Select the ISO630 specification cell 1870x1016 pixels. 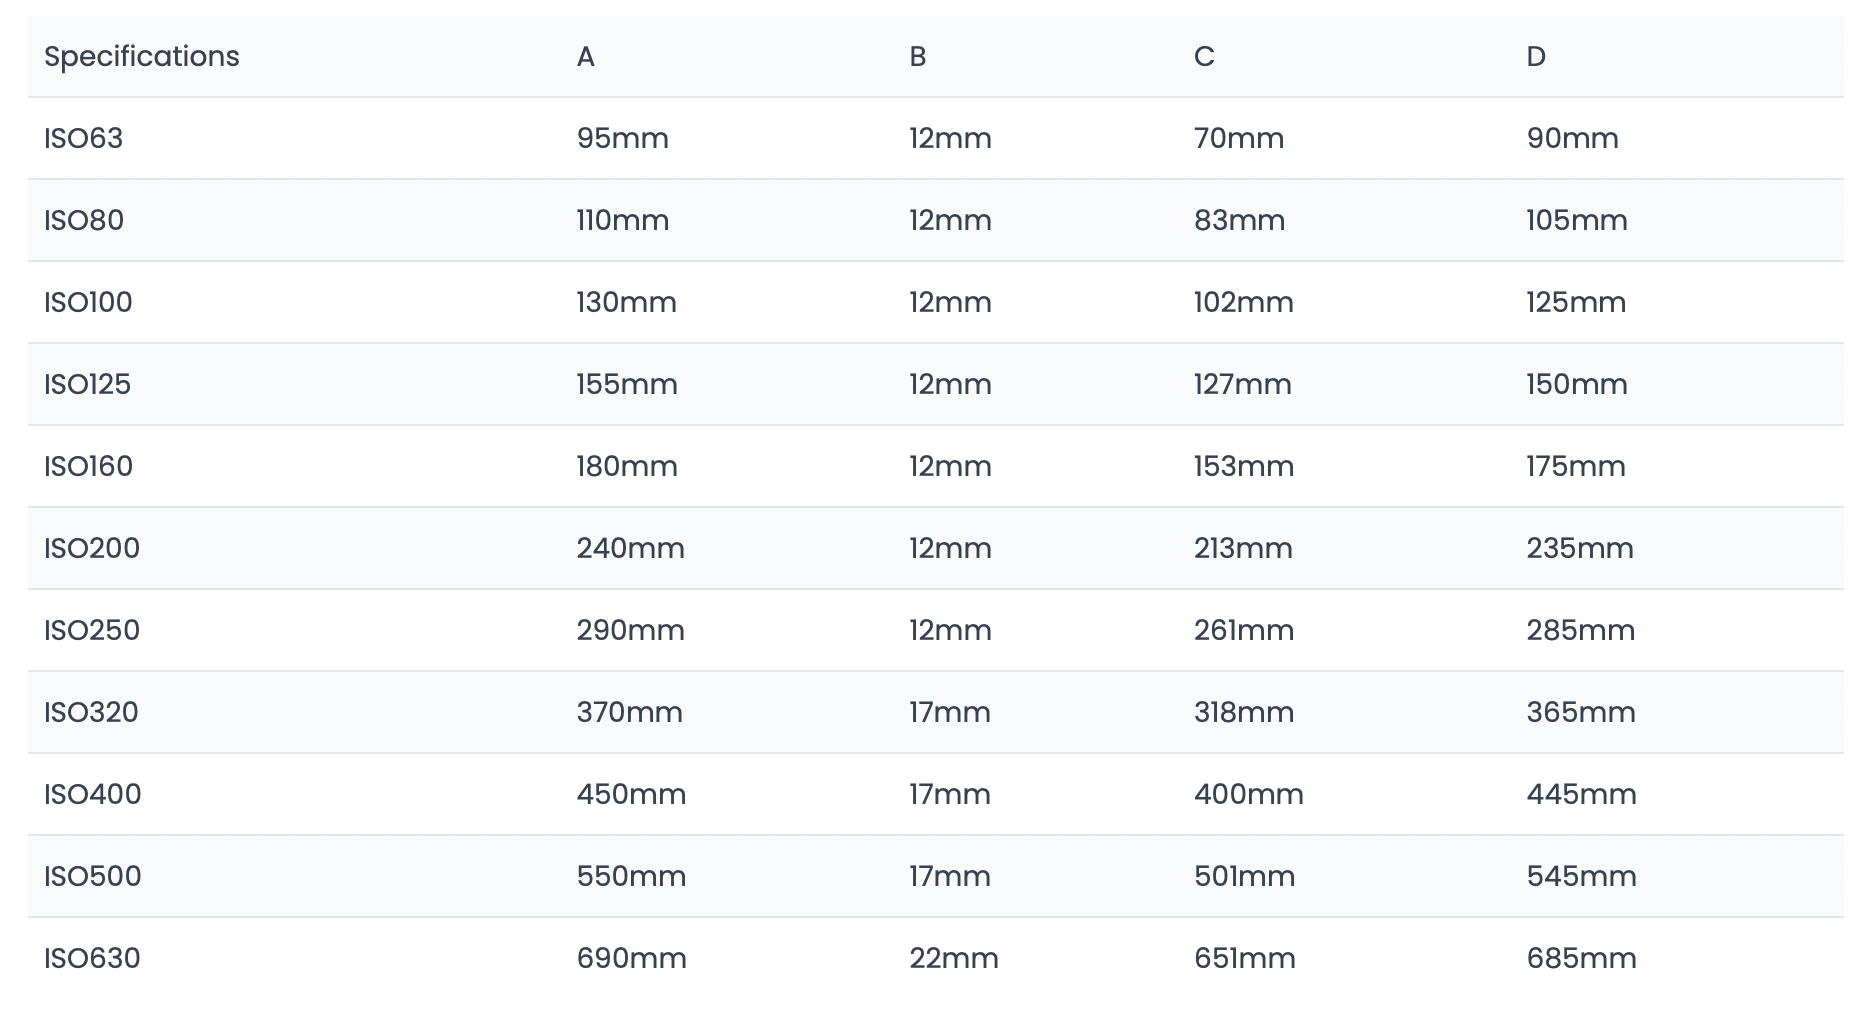click(x=92, y=958)
